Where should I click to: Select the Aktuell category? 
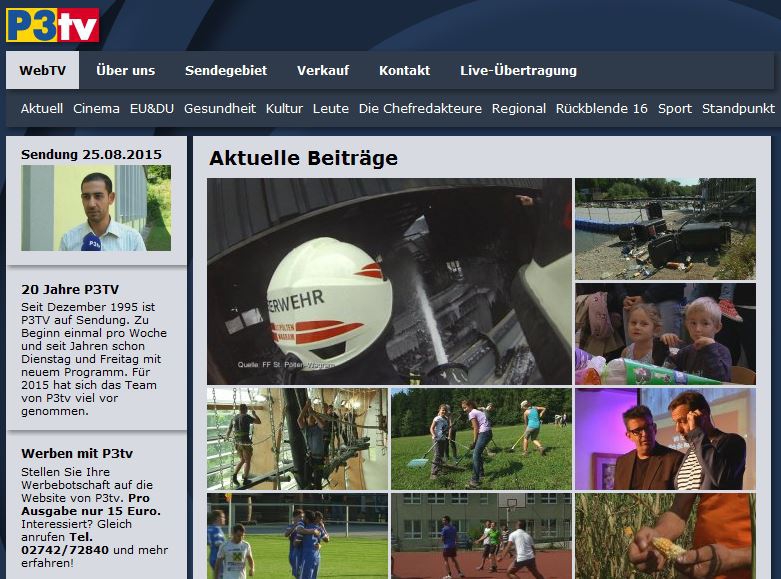coord(42,108)
